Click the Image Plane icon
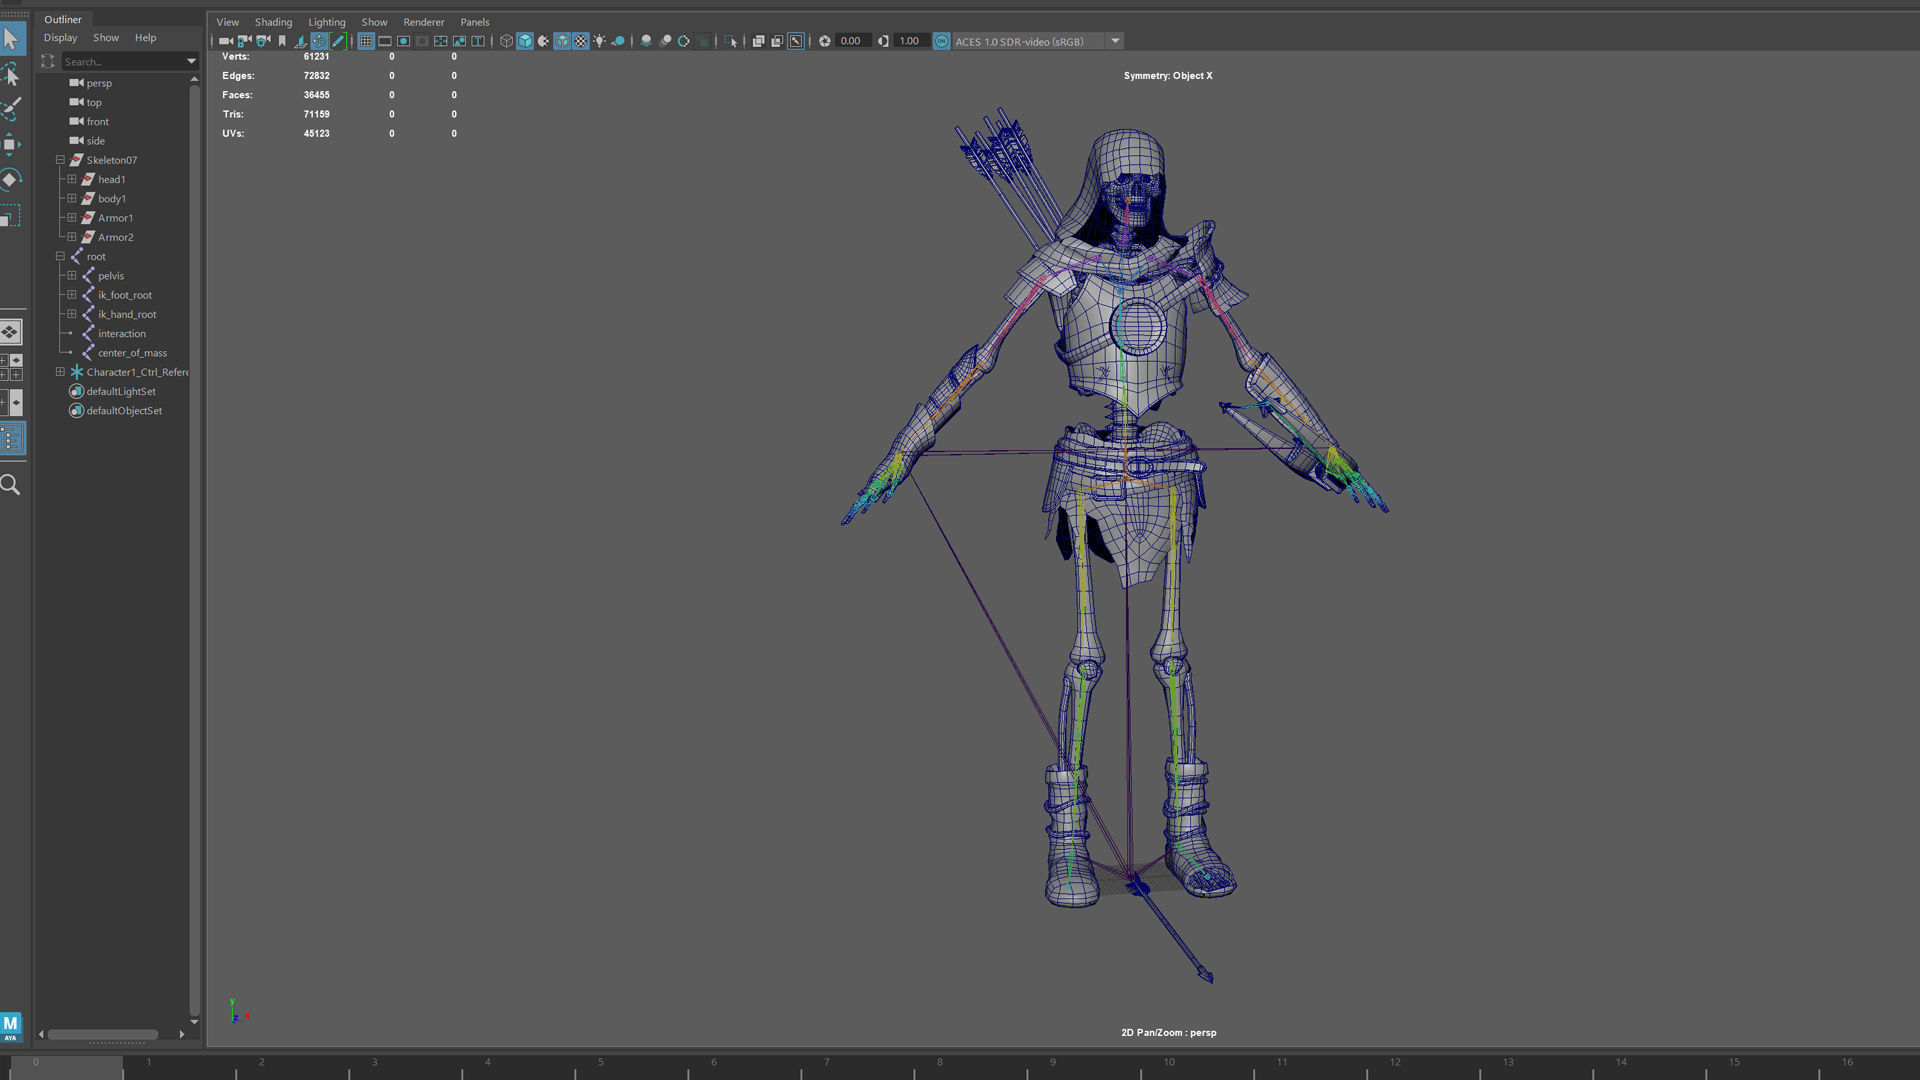Image resolution: width=1920 pixels, height=1080 pixels. 300,41
